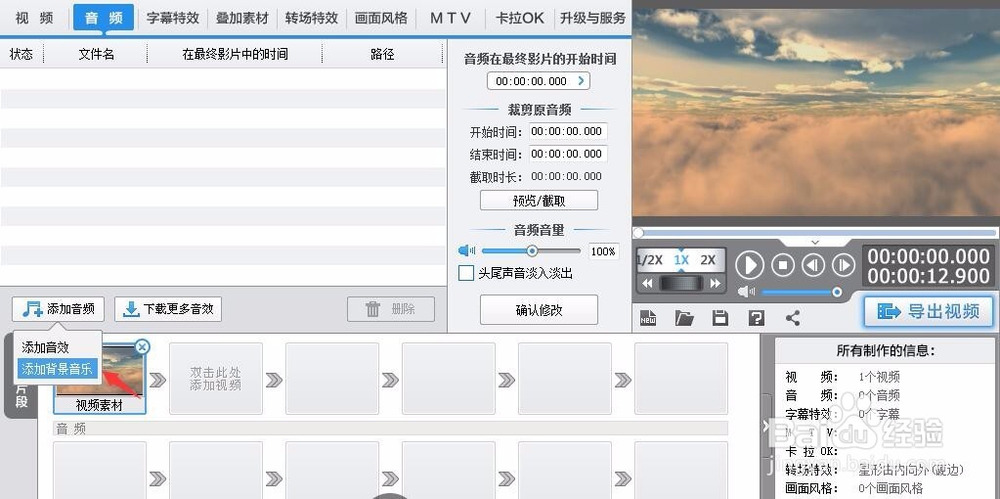
Task: Mute the preview player speaker icon
Action: point(747,292)
